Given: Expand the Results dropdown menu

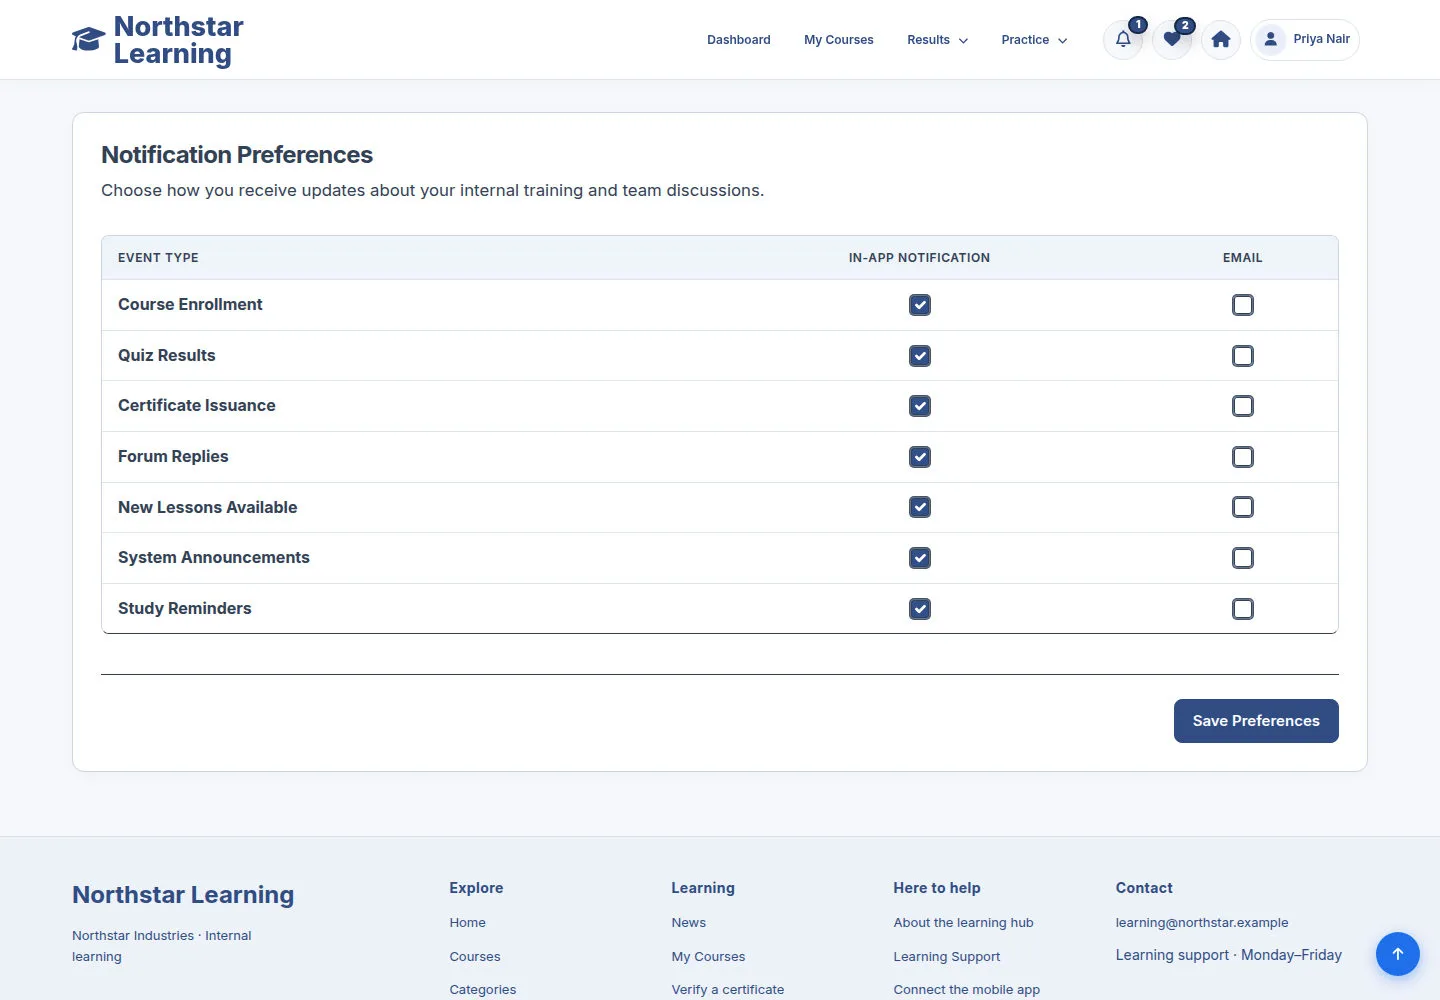Looking at the screenshot, I should pyautogui.click(x=937, y=40).
